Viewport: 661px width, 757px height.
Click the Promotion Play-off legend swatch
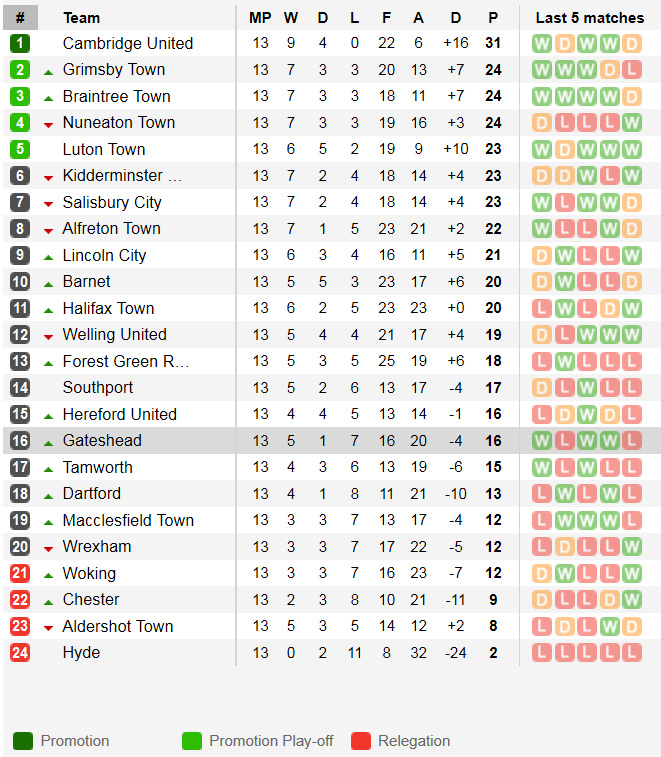pos(192,741)
